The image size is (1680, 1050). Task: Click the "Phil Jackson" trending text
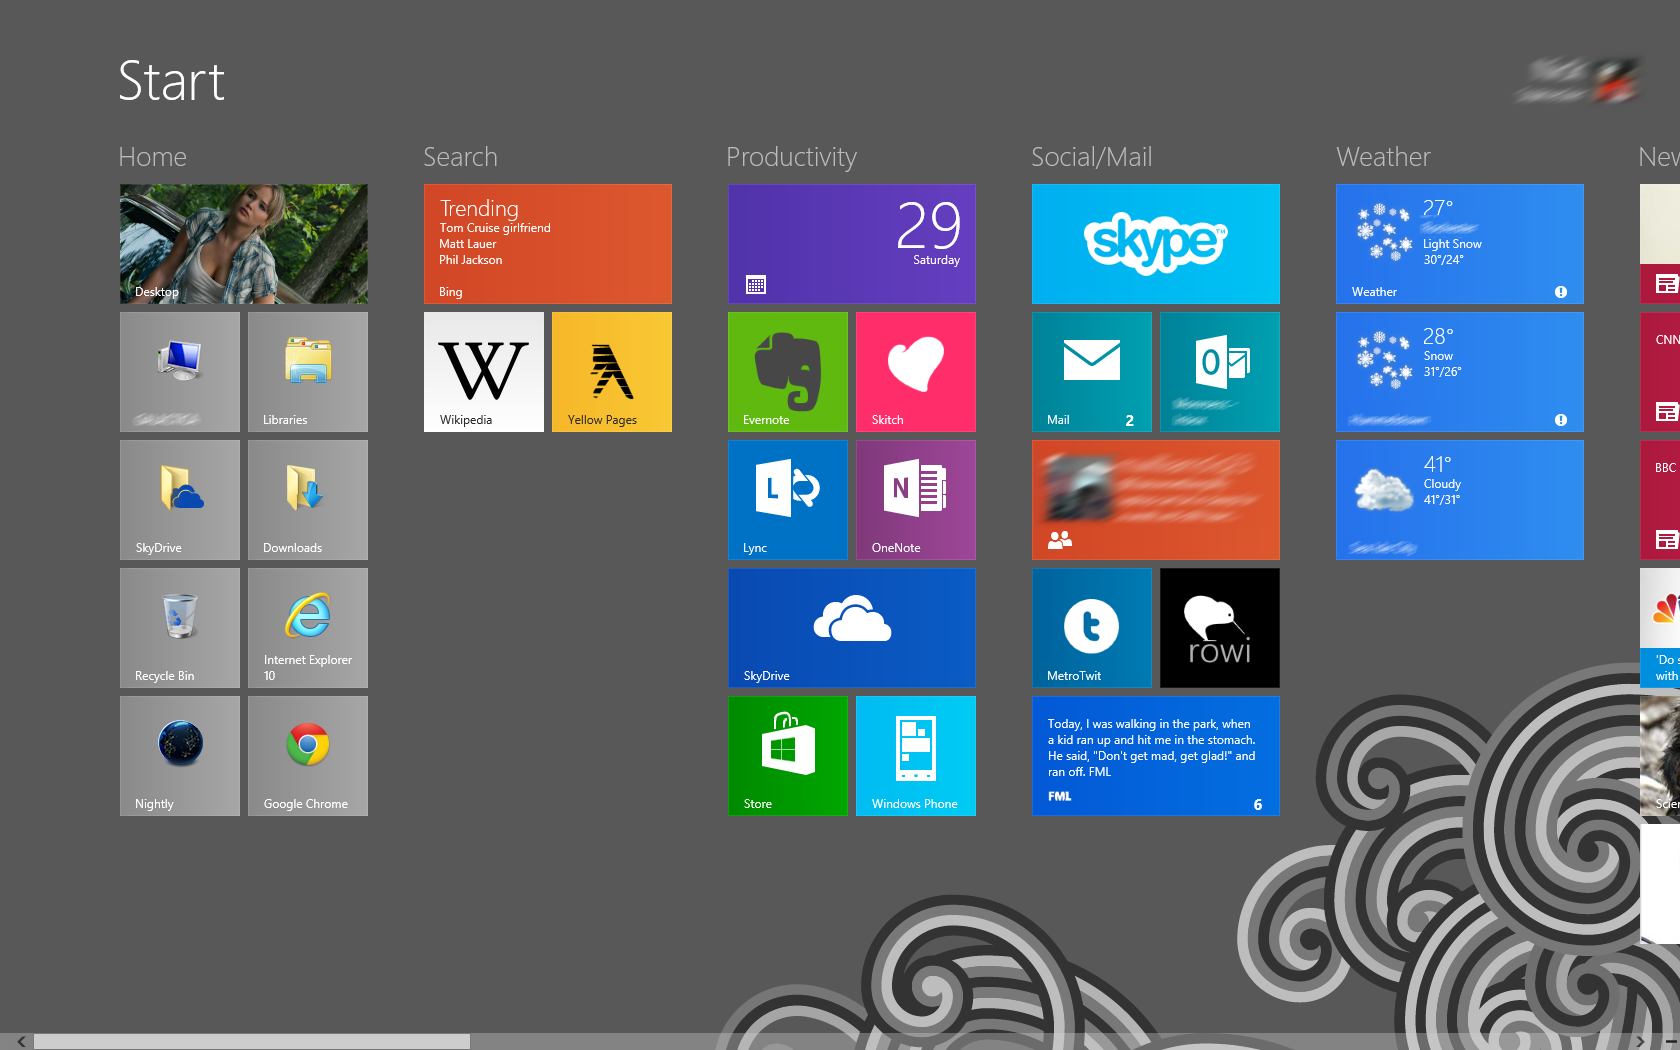click(471, 260)
